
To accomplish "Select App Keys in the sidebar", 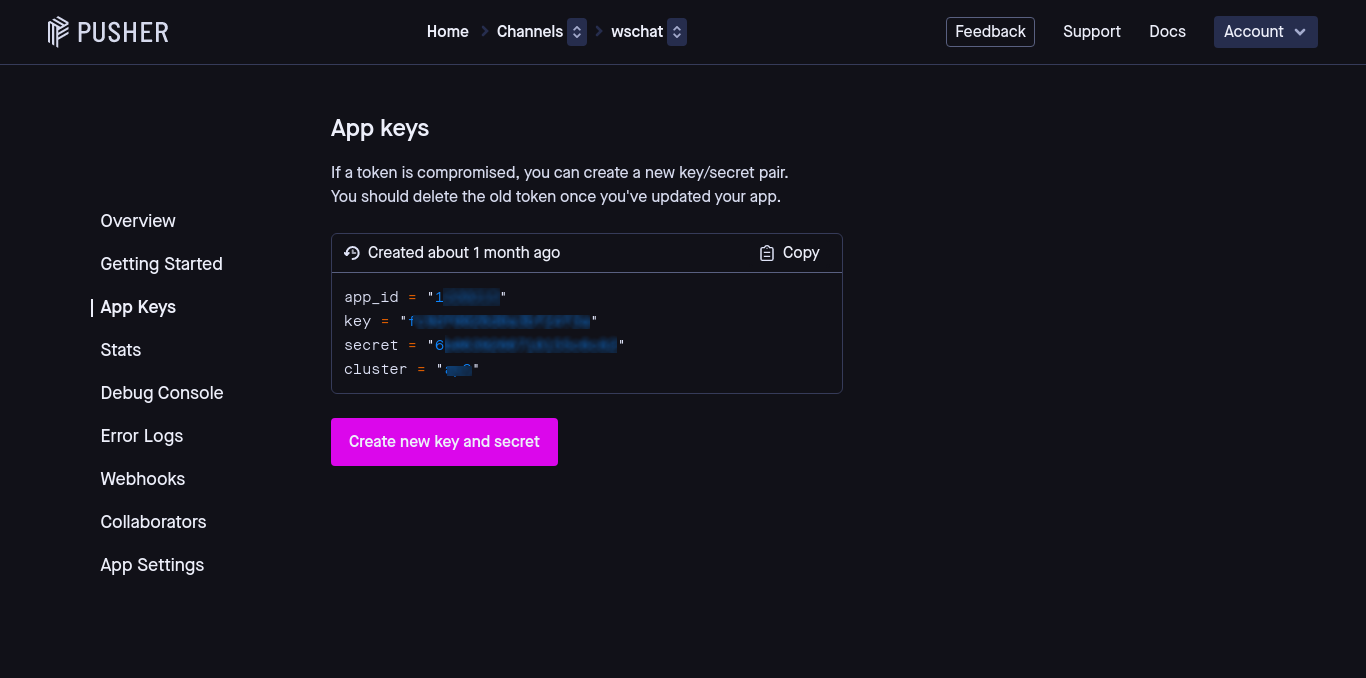I will 138,307.
